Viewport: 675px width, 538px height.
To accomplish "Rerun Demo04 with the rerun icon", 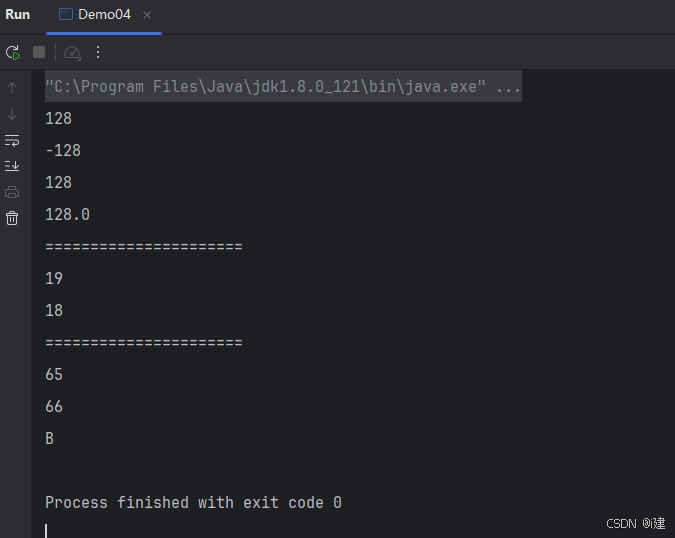I will [x=13, y=53].
